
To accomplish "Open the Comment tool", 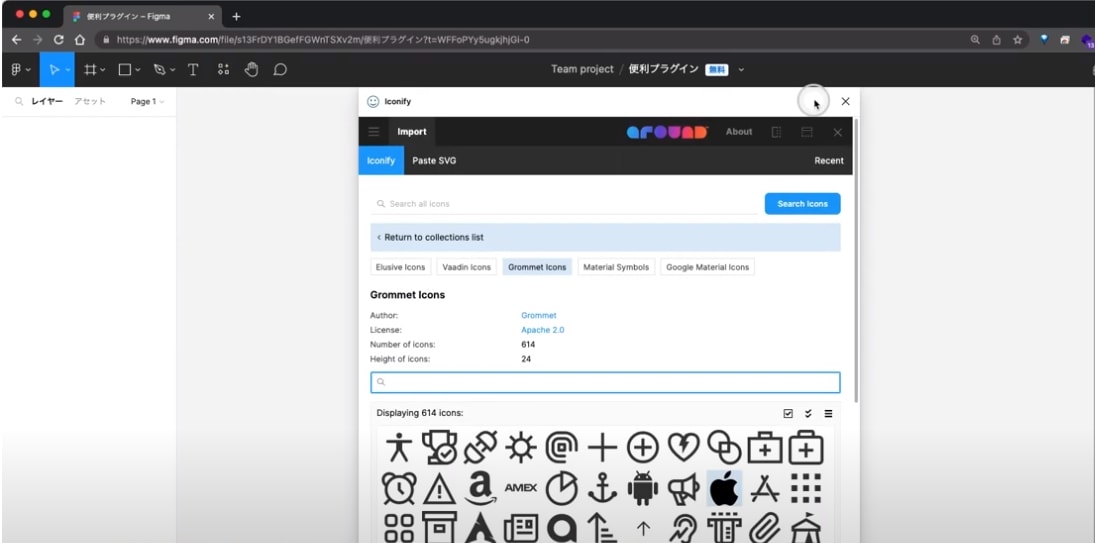I will click(x=280, y=69).
